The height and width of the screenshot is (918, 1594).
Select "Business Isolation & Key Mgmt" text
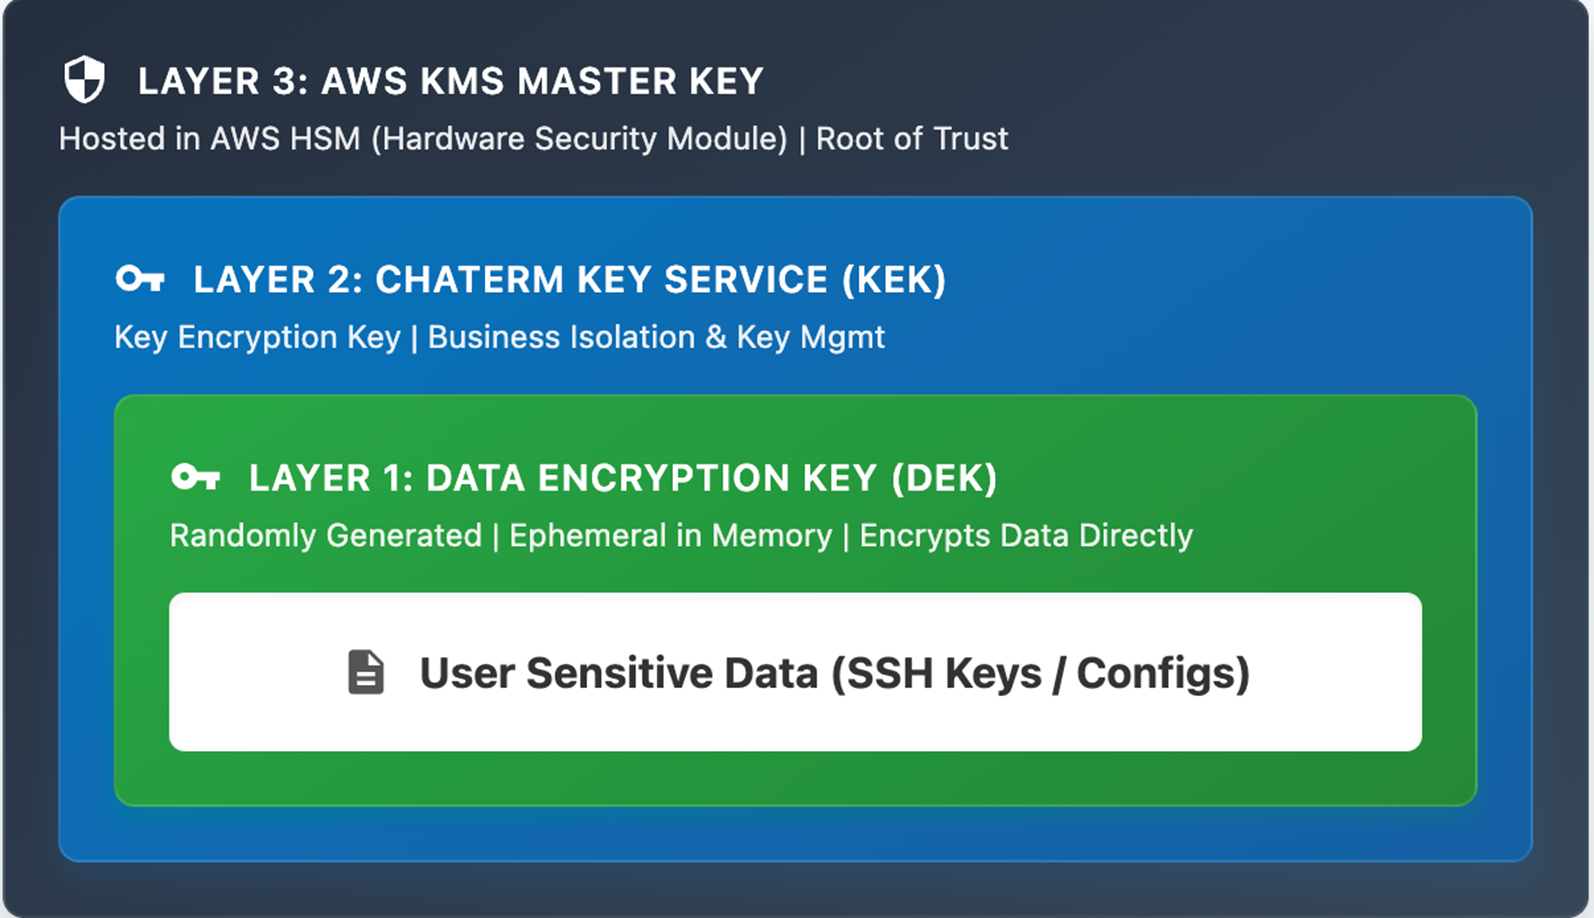click(656, 337)
